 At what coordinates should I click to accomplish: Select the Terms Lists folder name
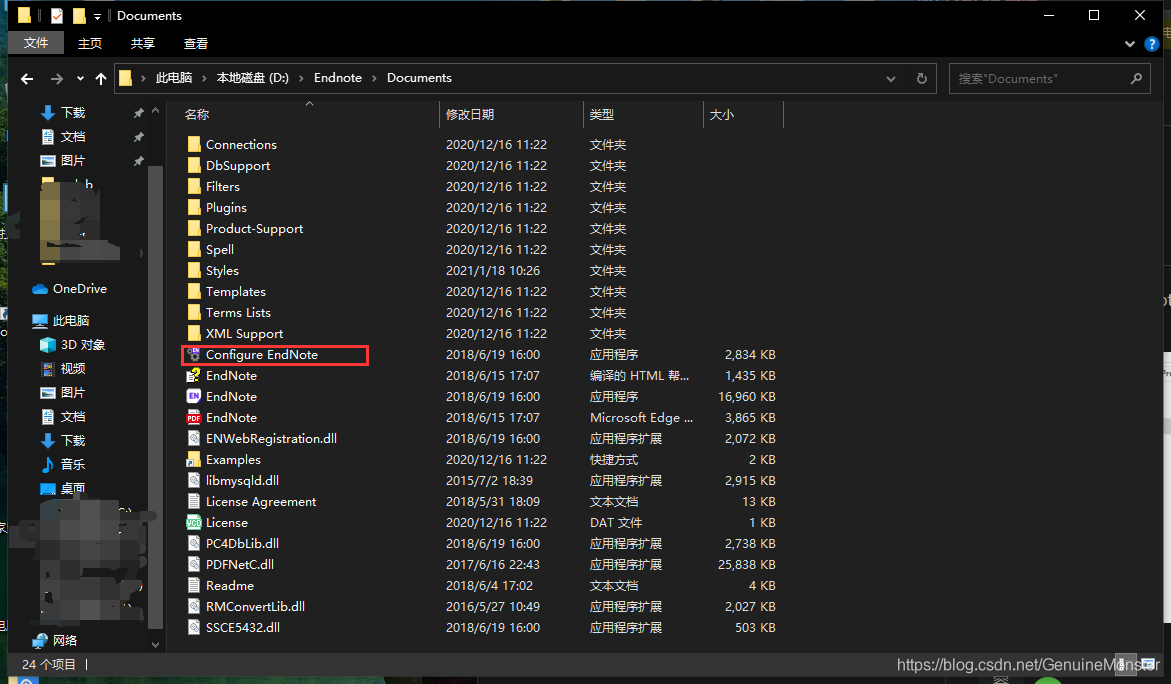(x=238, y=312)
